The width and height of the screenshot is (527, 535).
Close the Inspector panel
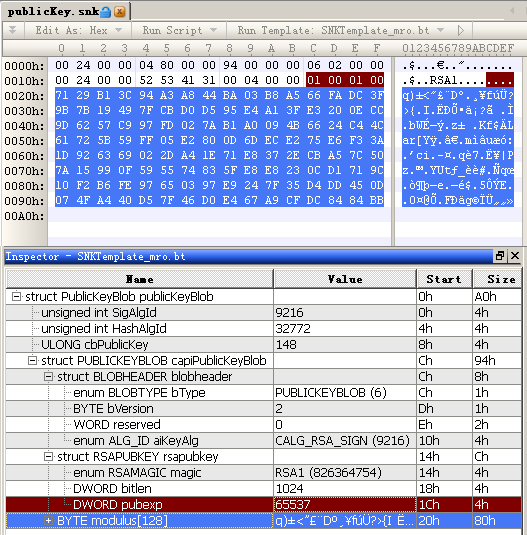515,256
